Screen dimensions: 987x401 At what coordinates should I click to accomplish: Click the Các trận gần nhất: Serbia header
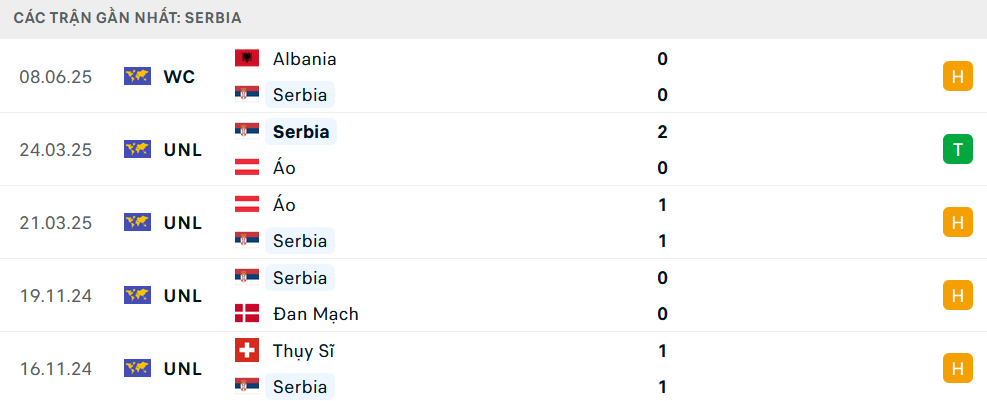point(128,18)
